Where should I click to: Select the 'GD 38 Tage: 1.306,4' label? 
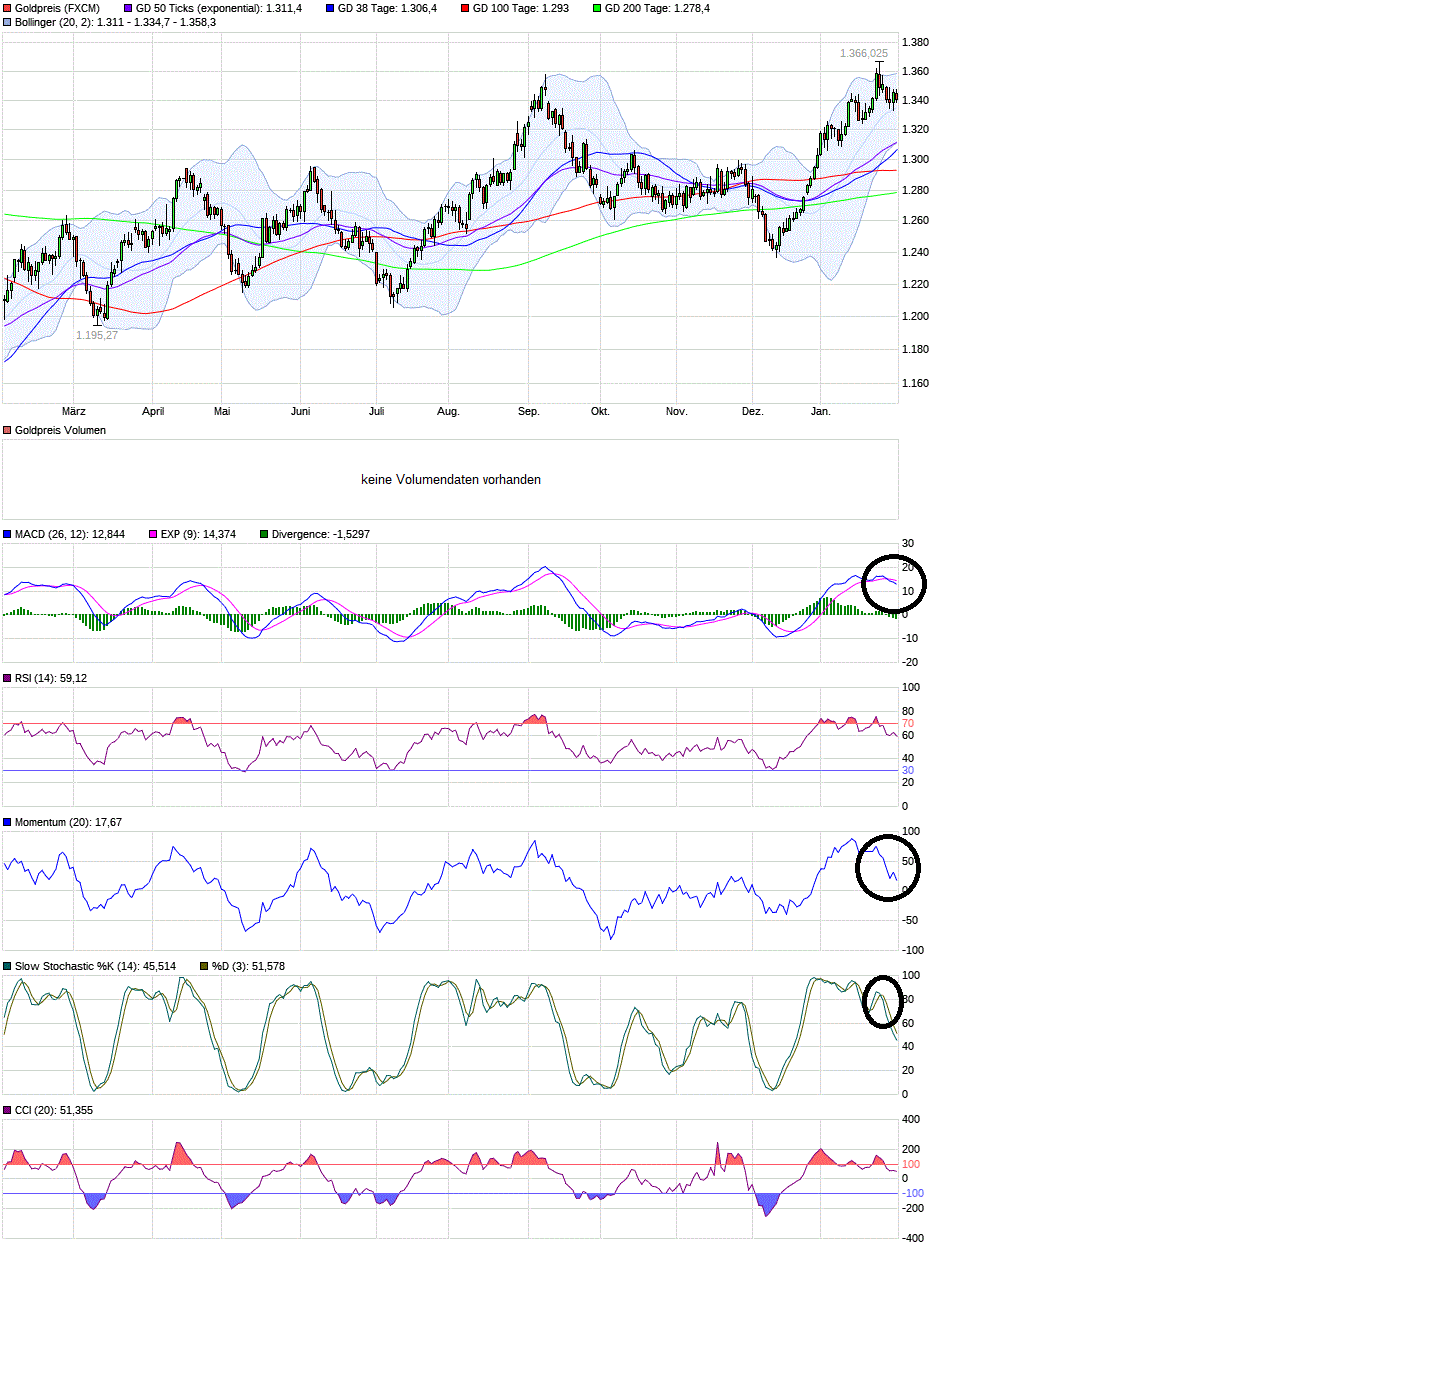click(x=387, y=8)
